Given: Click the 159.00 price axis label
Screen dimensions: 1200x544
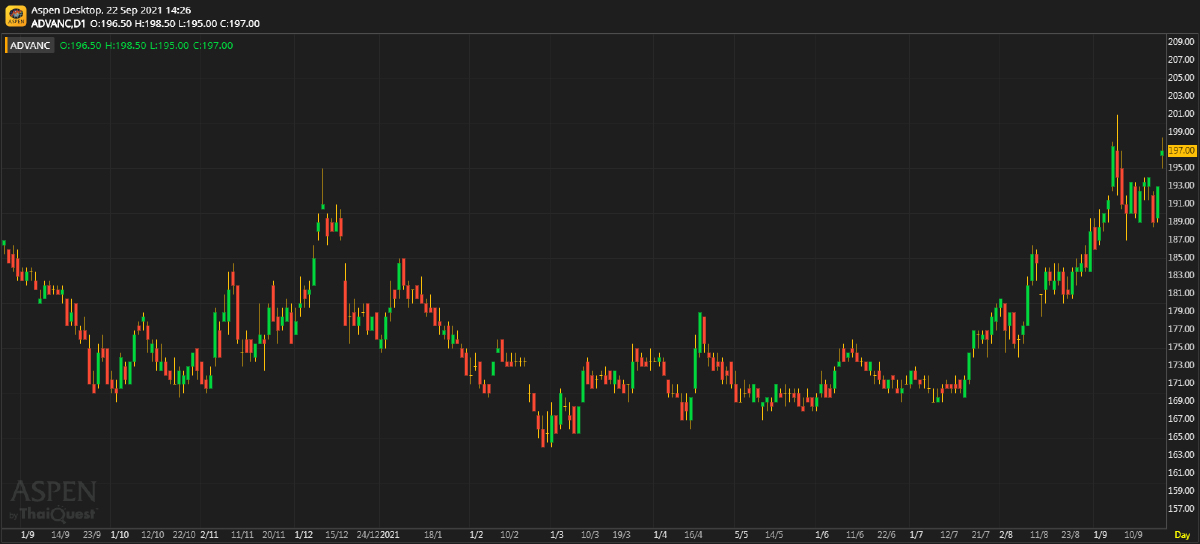Looking at the screenshot, I should coord(1182,491).
